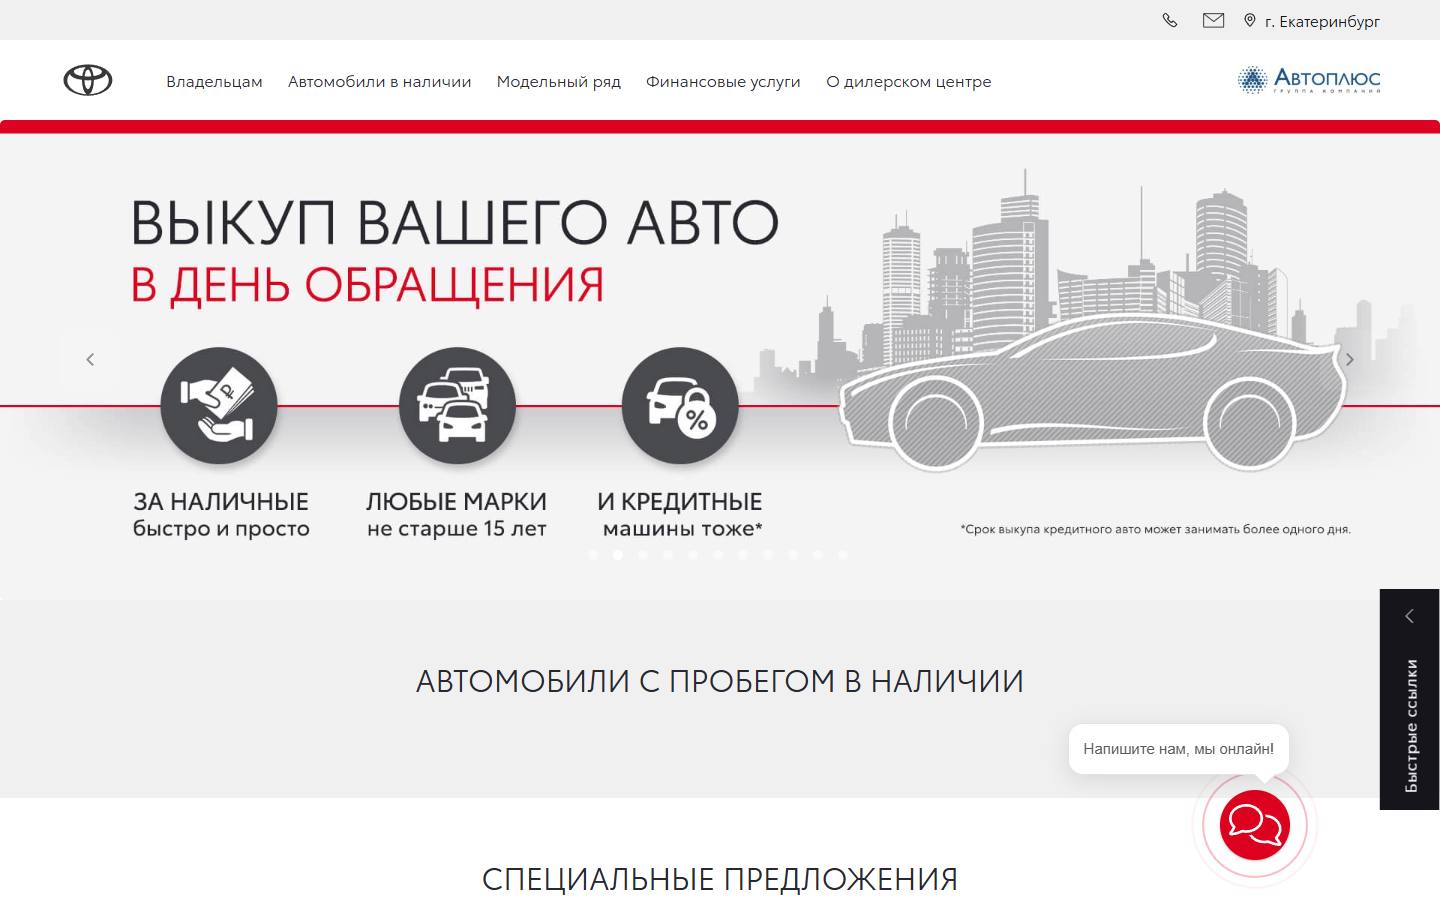Click the envelope email icon
The height and width of the screenshot is (900, 1440).
coord(1213,20)
